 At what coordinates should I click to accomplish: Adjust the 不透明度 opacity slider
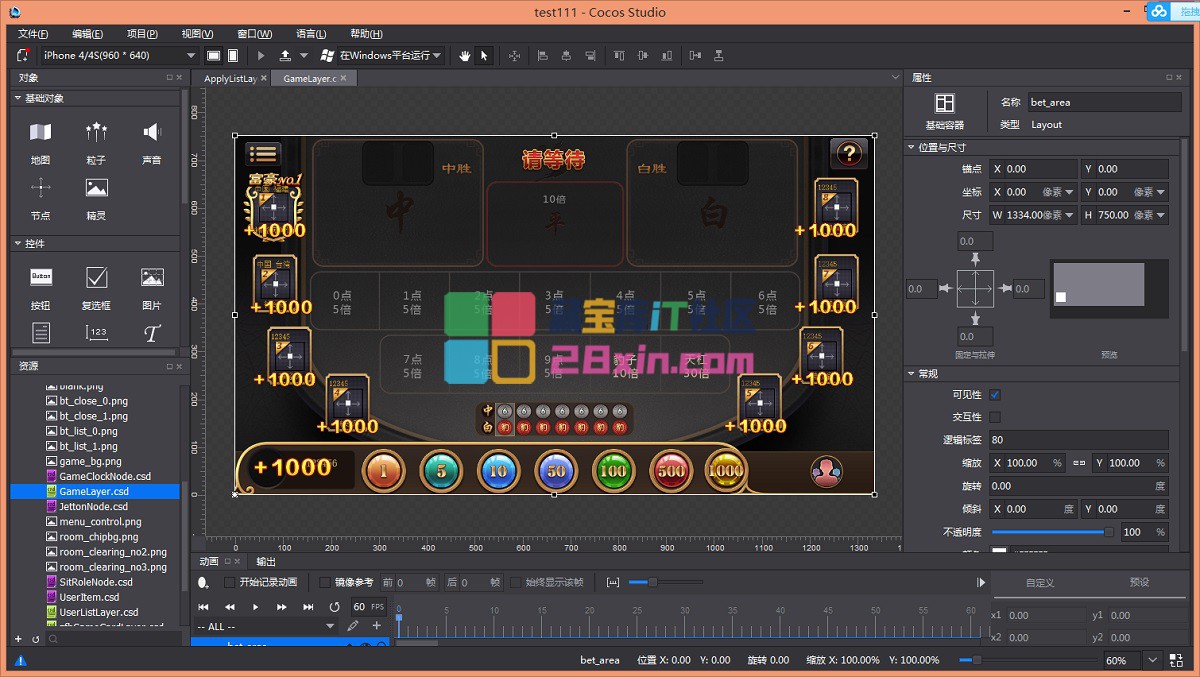click(x=1052, y=532)
